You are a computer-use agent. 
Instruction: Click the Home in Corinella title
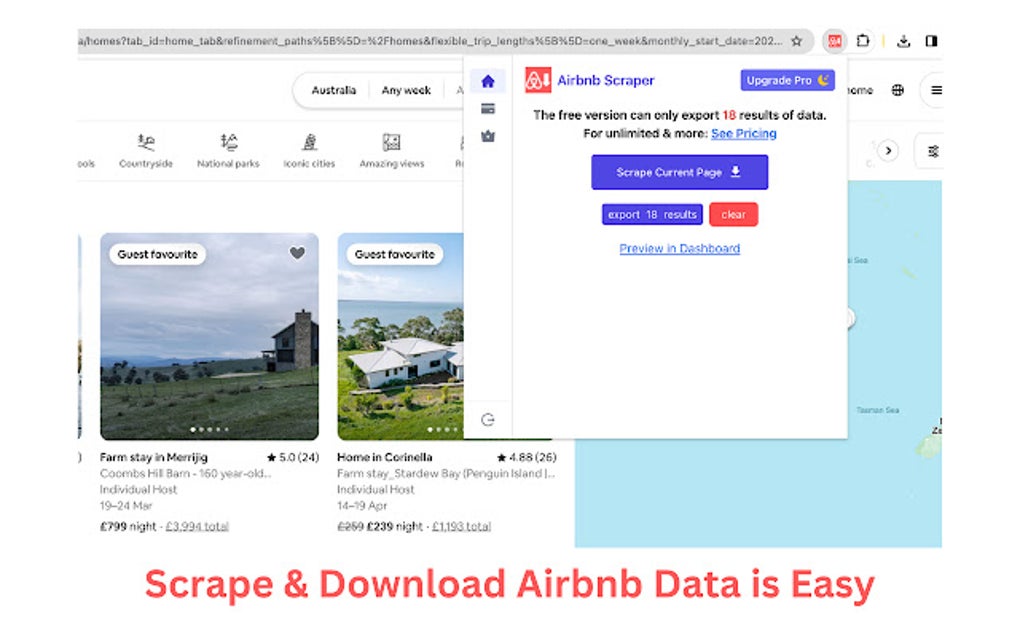384,457
